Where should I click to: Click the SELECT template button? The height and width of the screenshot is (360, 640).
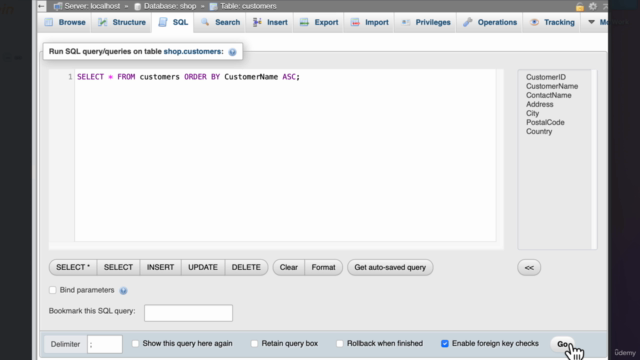click(118, 267)
